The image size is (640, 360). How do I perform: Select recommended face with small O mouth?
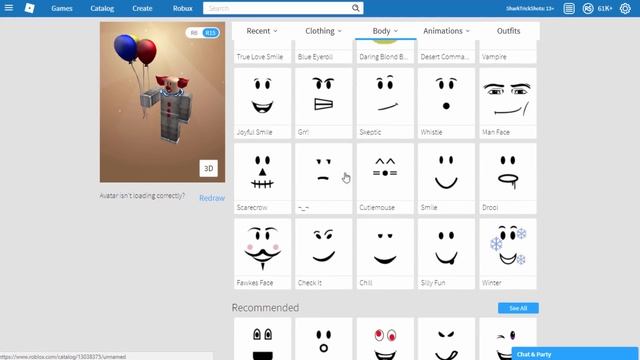pyautogui.click(x=324, y=339)
